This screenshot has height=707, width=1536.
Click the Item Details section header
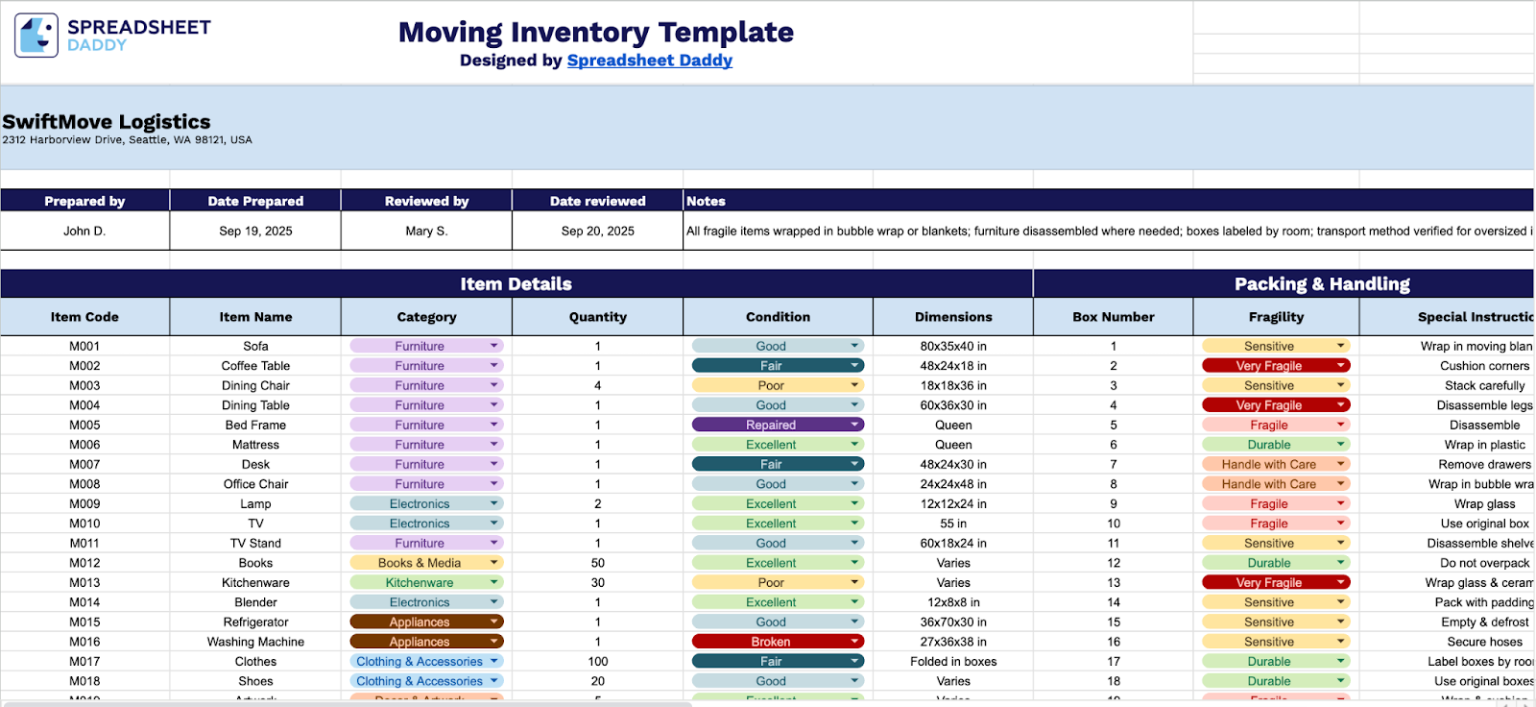(516, 284)
